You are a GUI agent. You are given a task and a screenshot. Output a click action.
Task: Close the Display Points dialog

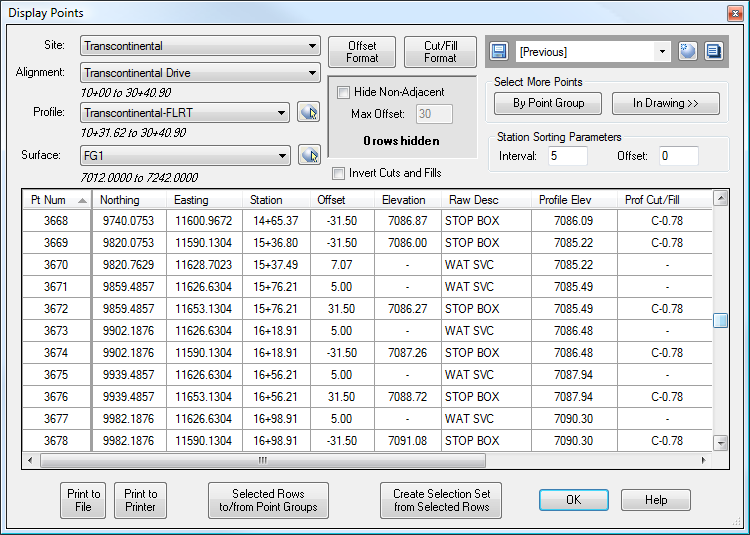735,13
